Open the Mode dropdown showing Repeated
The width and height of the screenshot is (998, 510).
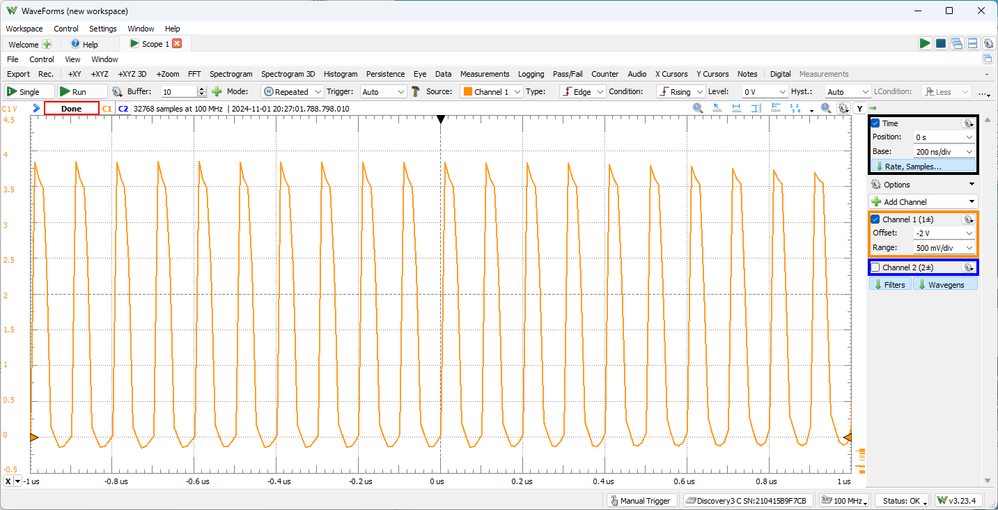292,92
